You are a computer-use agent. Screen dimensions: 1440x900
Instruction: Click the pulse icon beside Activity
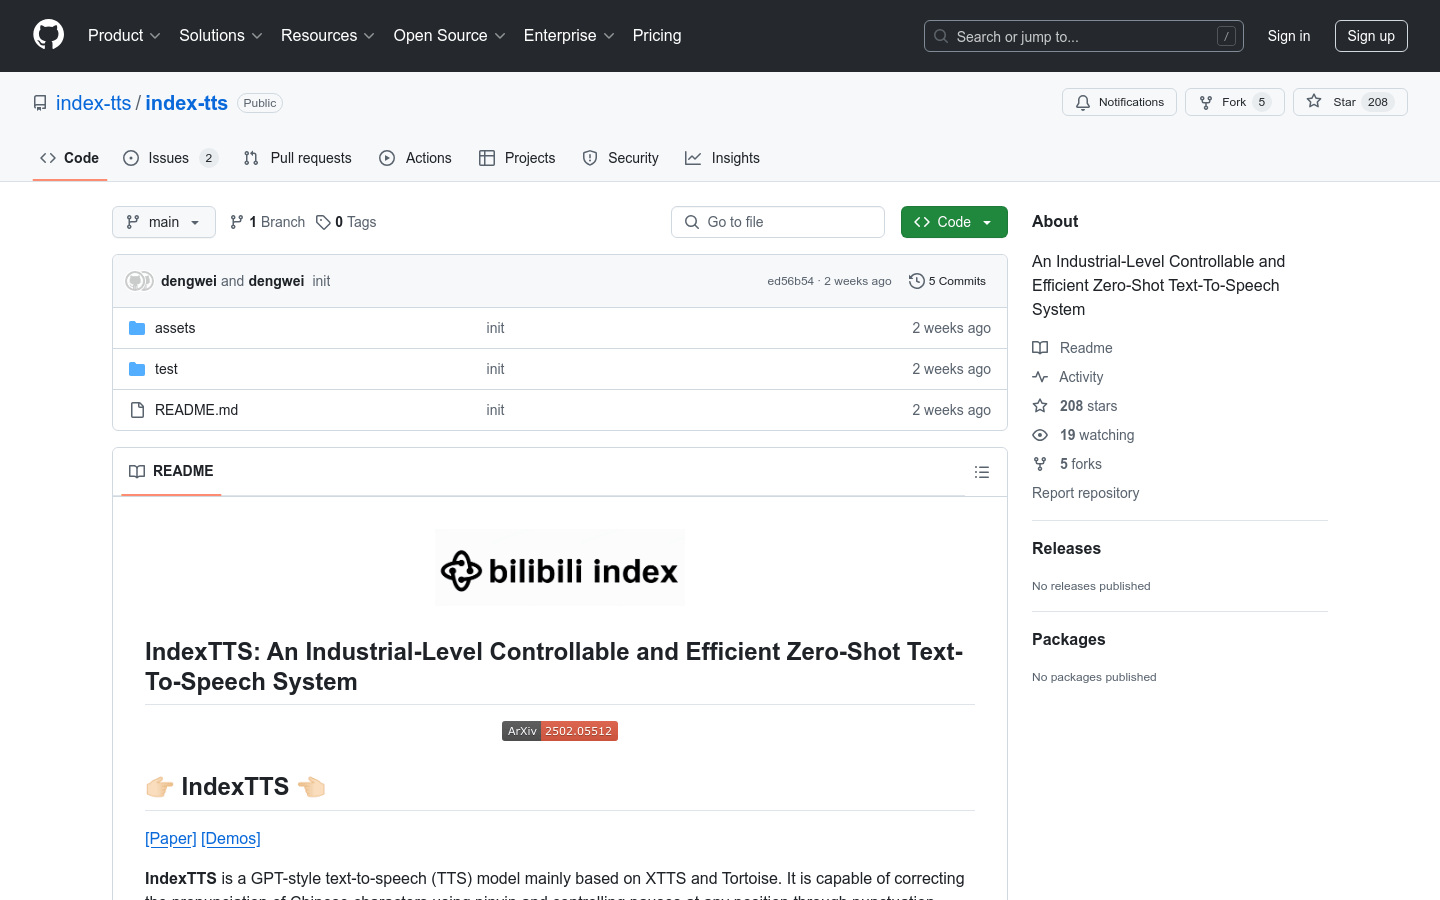(1040, 377)
